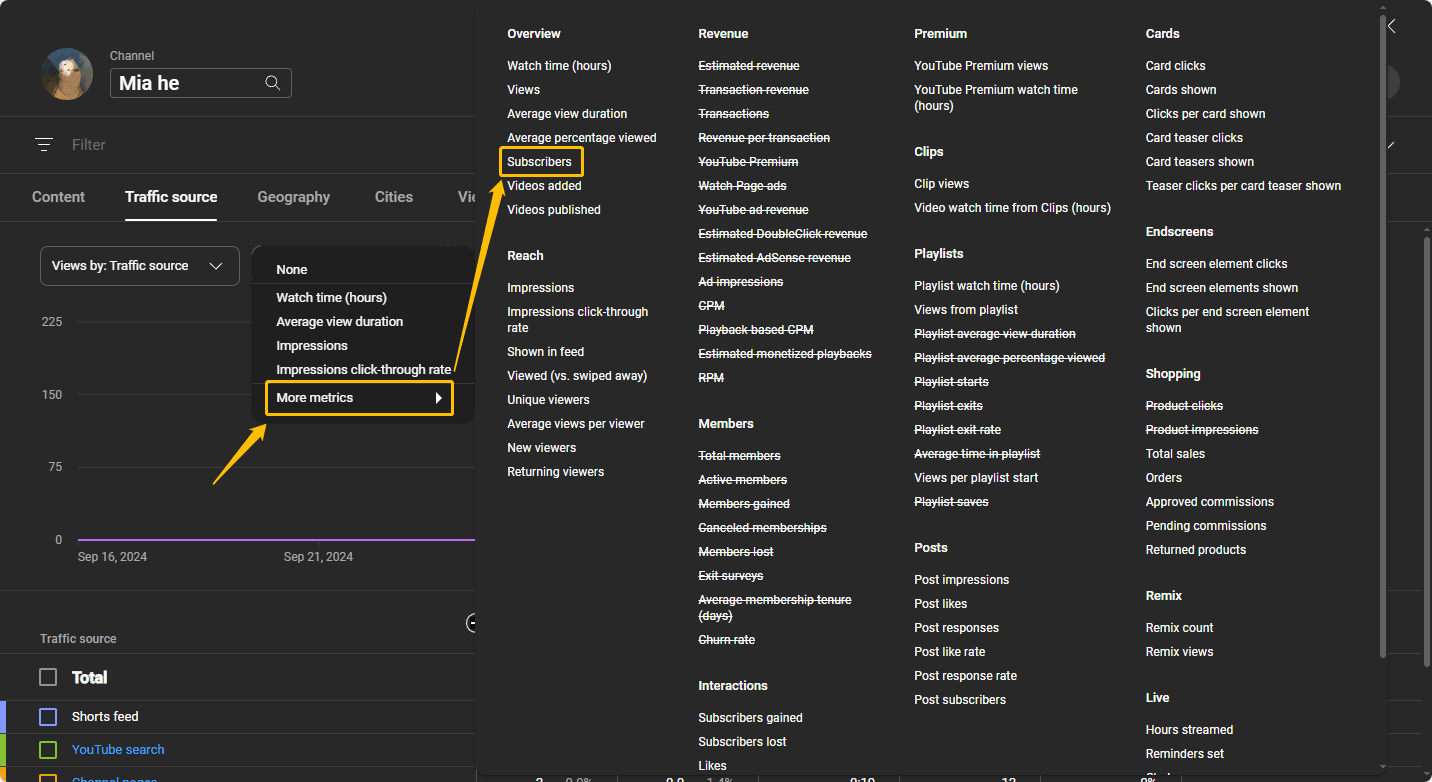Select Subscribers gained under Interactions
The height and width of the screenshot is (782, 1432).
pos(750,718)
